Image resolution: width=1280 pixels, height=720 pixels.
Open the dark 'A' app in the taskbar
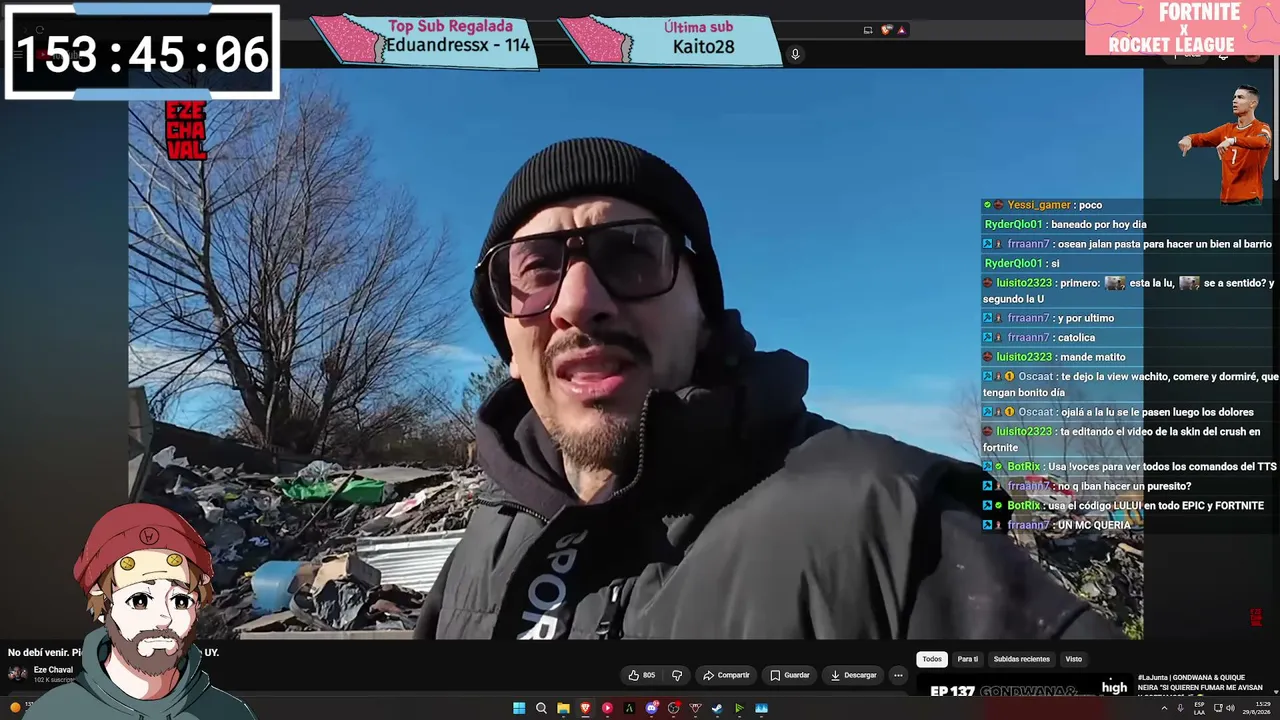tap(629, 708)
